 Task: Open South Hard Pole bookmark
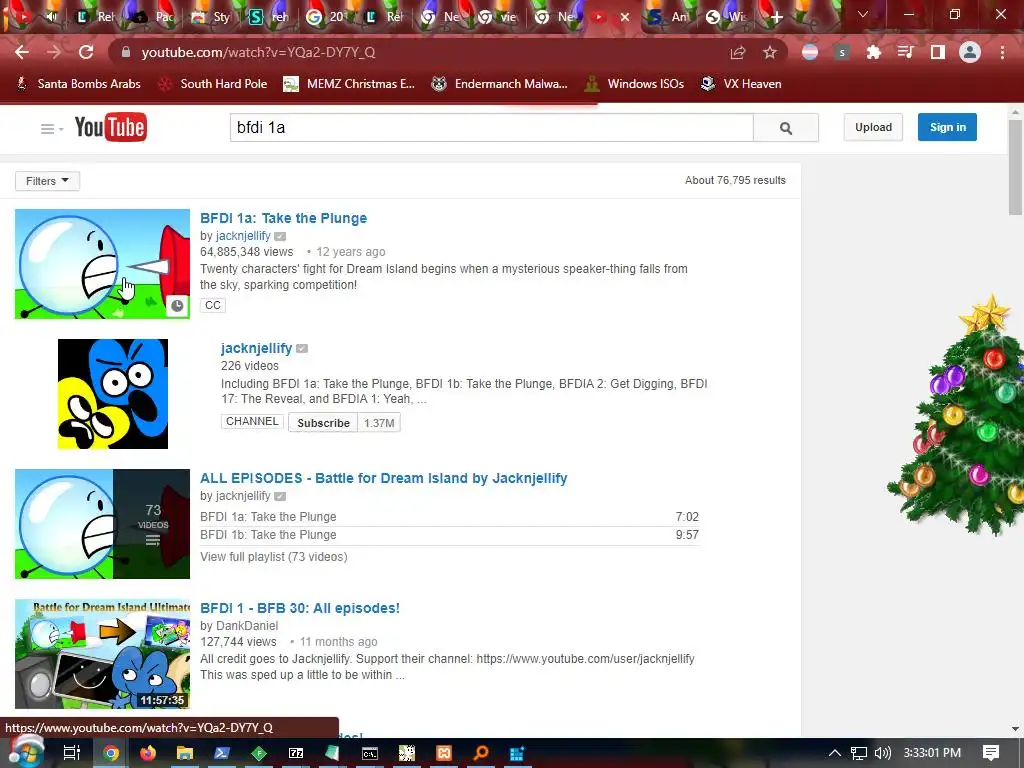[213, 84]
